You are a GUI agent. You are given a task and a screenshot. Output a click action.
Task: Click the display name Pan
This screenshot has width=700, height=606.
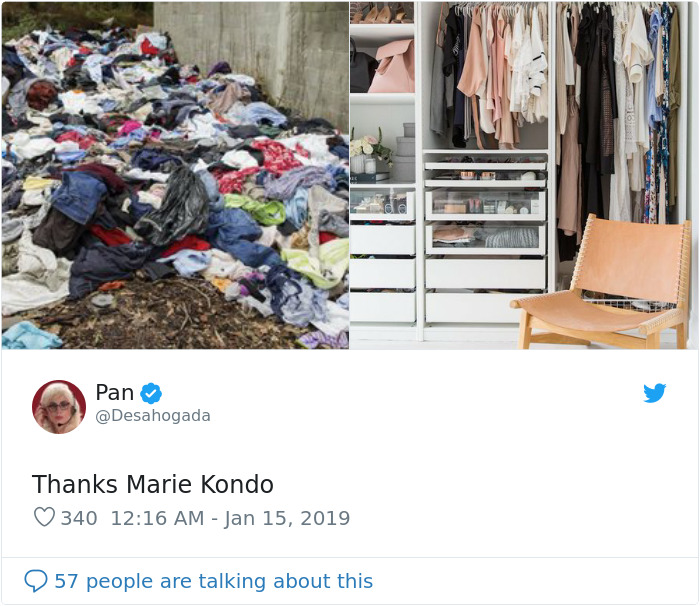point(115,393)
